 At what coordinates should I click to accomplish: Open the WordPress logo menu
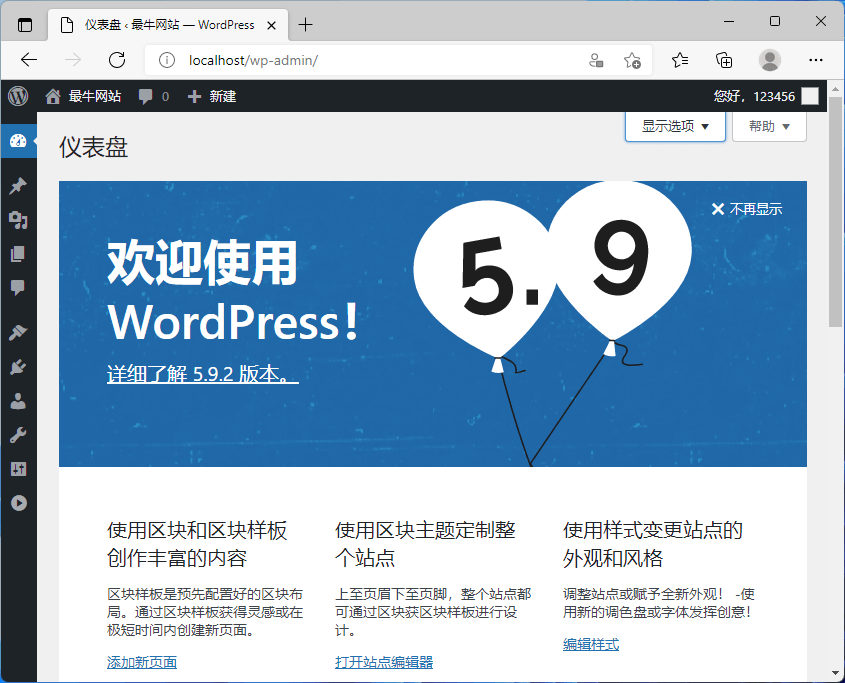point(18,96)
